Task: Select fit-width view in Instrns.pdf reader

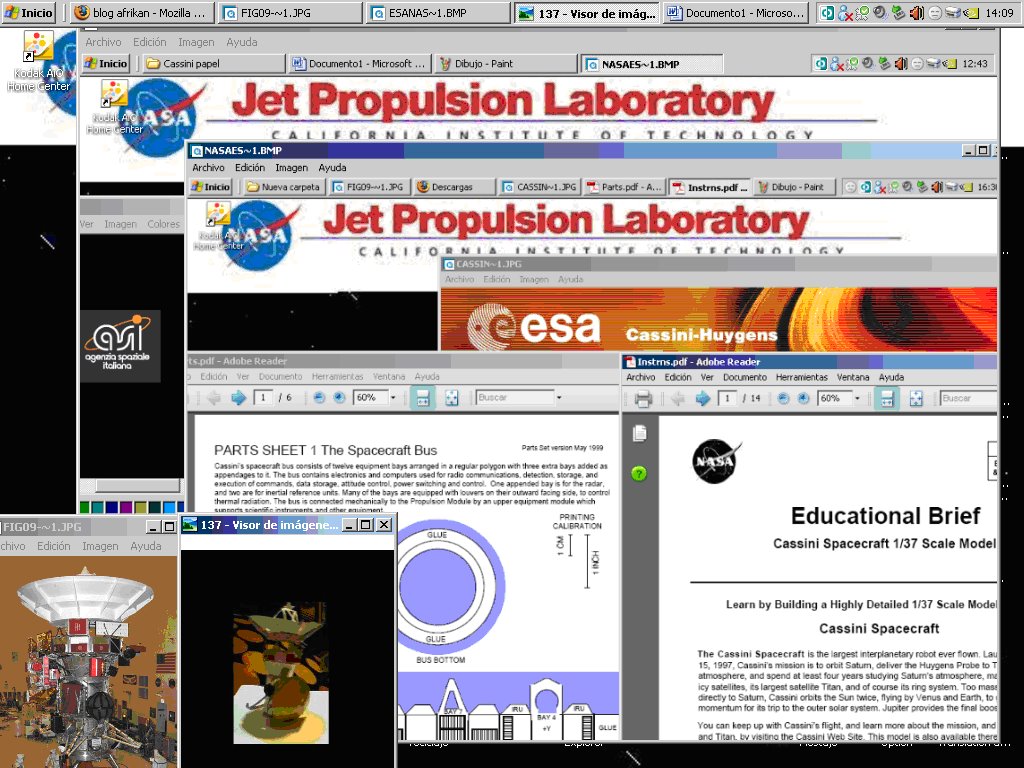Action: coord(887,398)
